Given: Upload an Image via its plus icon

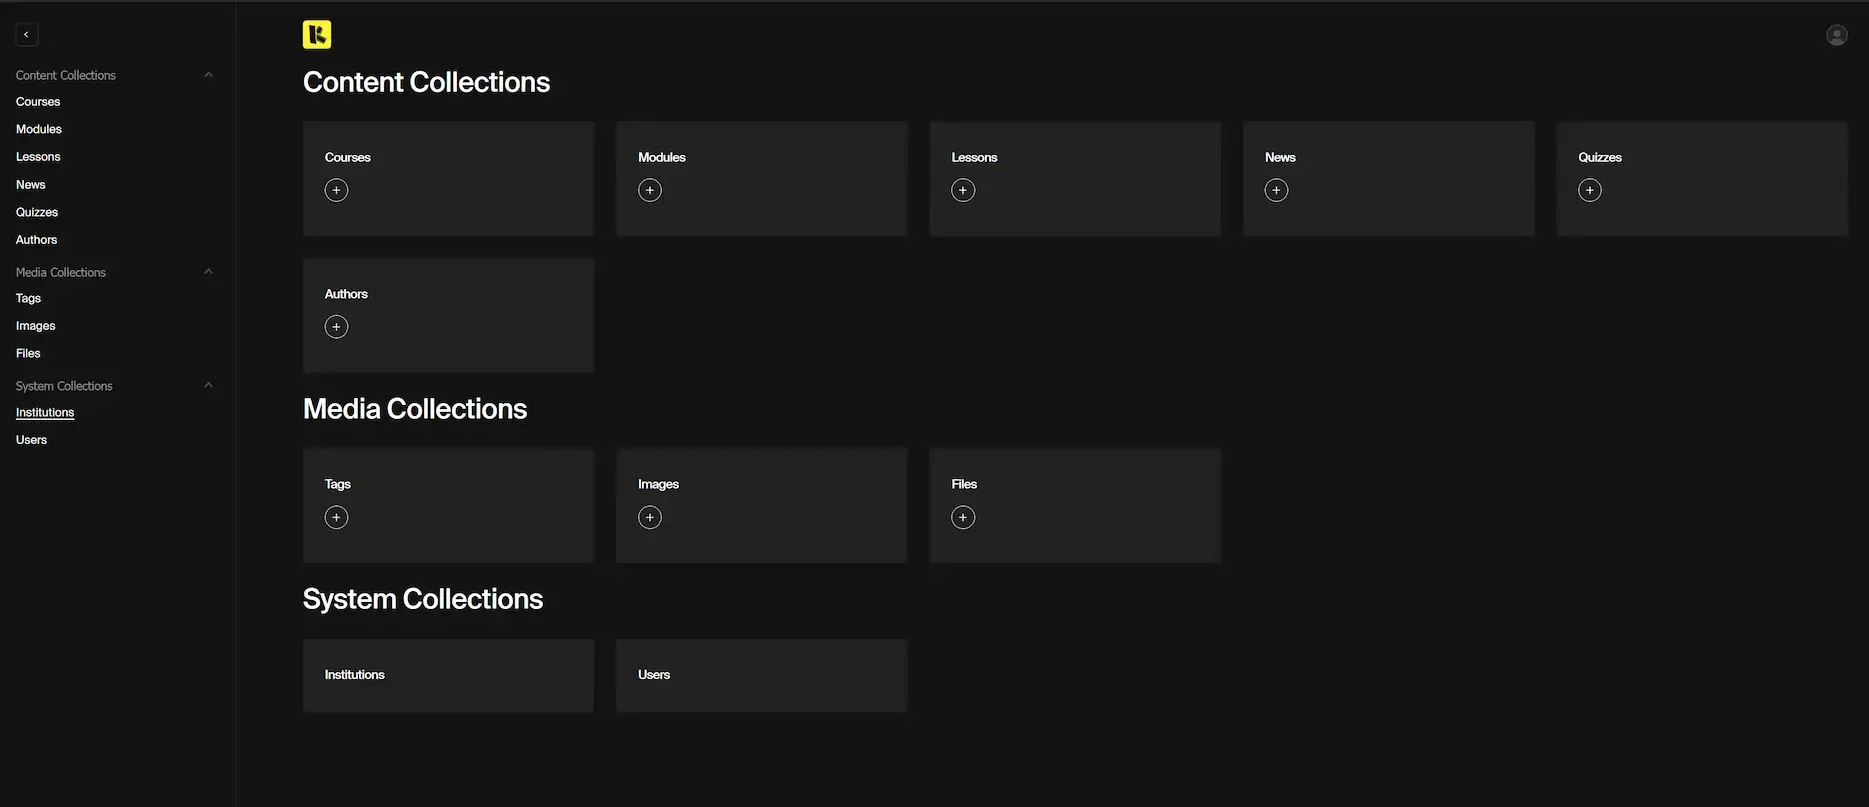Looking at the screenshot, I should pyautogui.click(x=647, y=515).
